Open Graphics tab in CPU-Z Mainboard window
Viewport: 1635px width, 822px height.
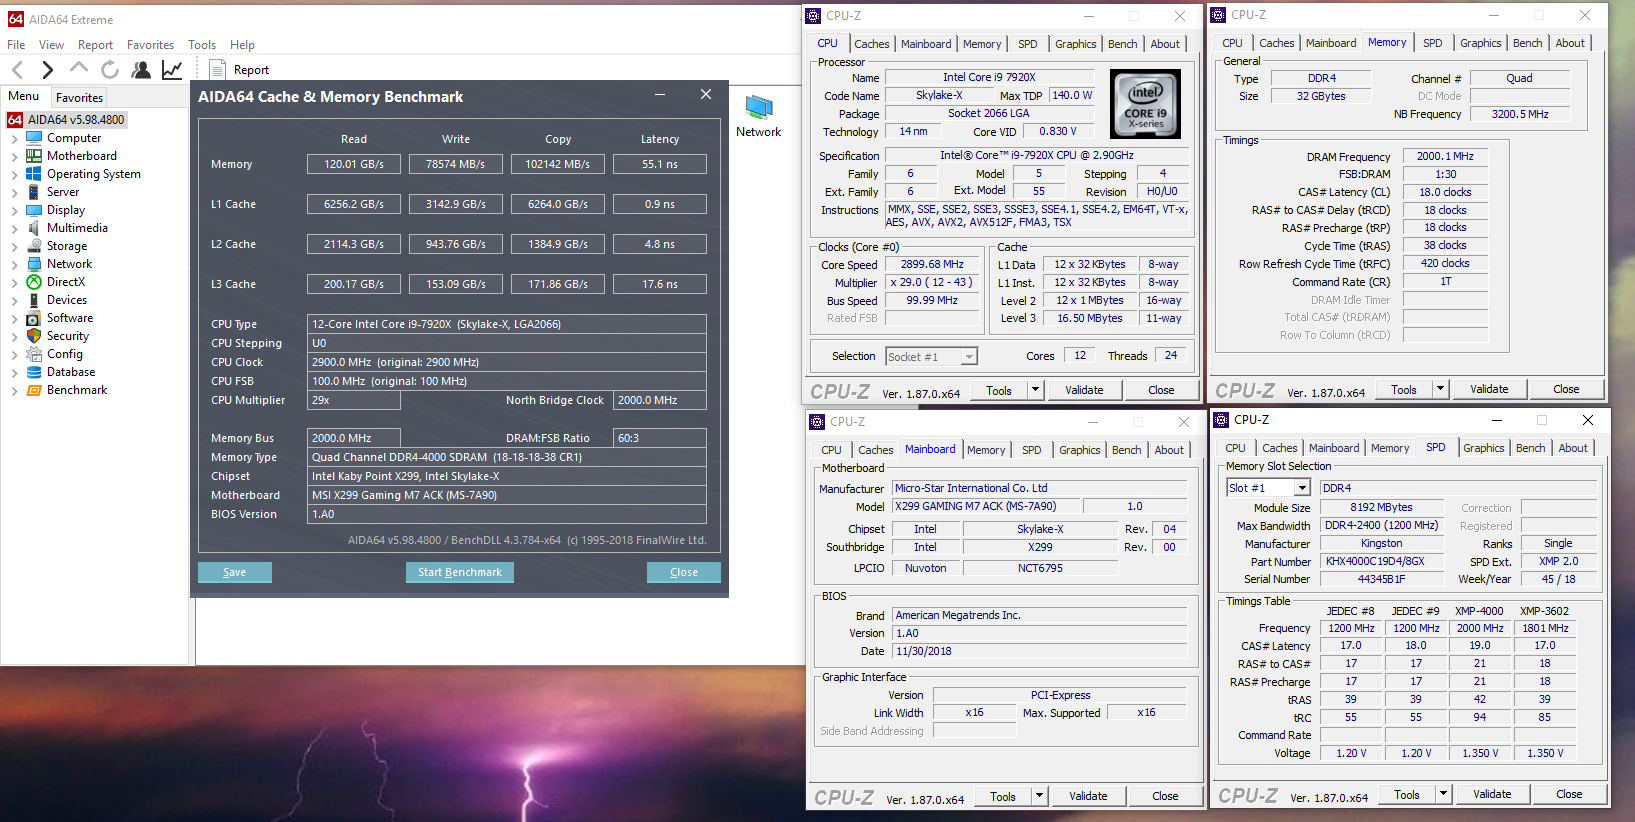coord(1080,450)
